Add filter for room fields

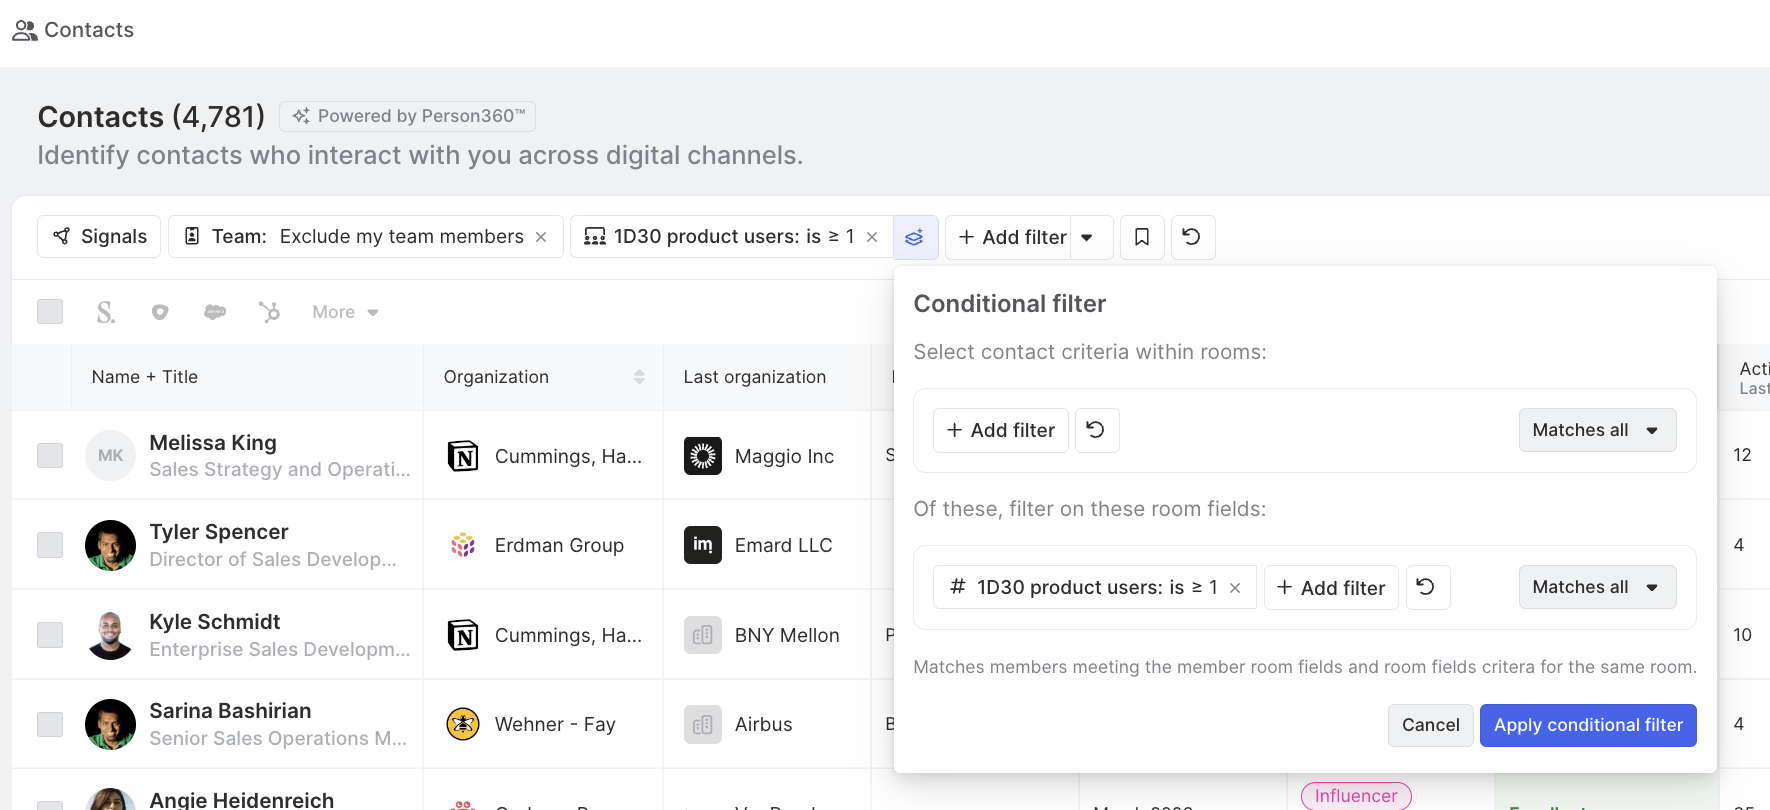[x=1331, y=587]
